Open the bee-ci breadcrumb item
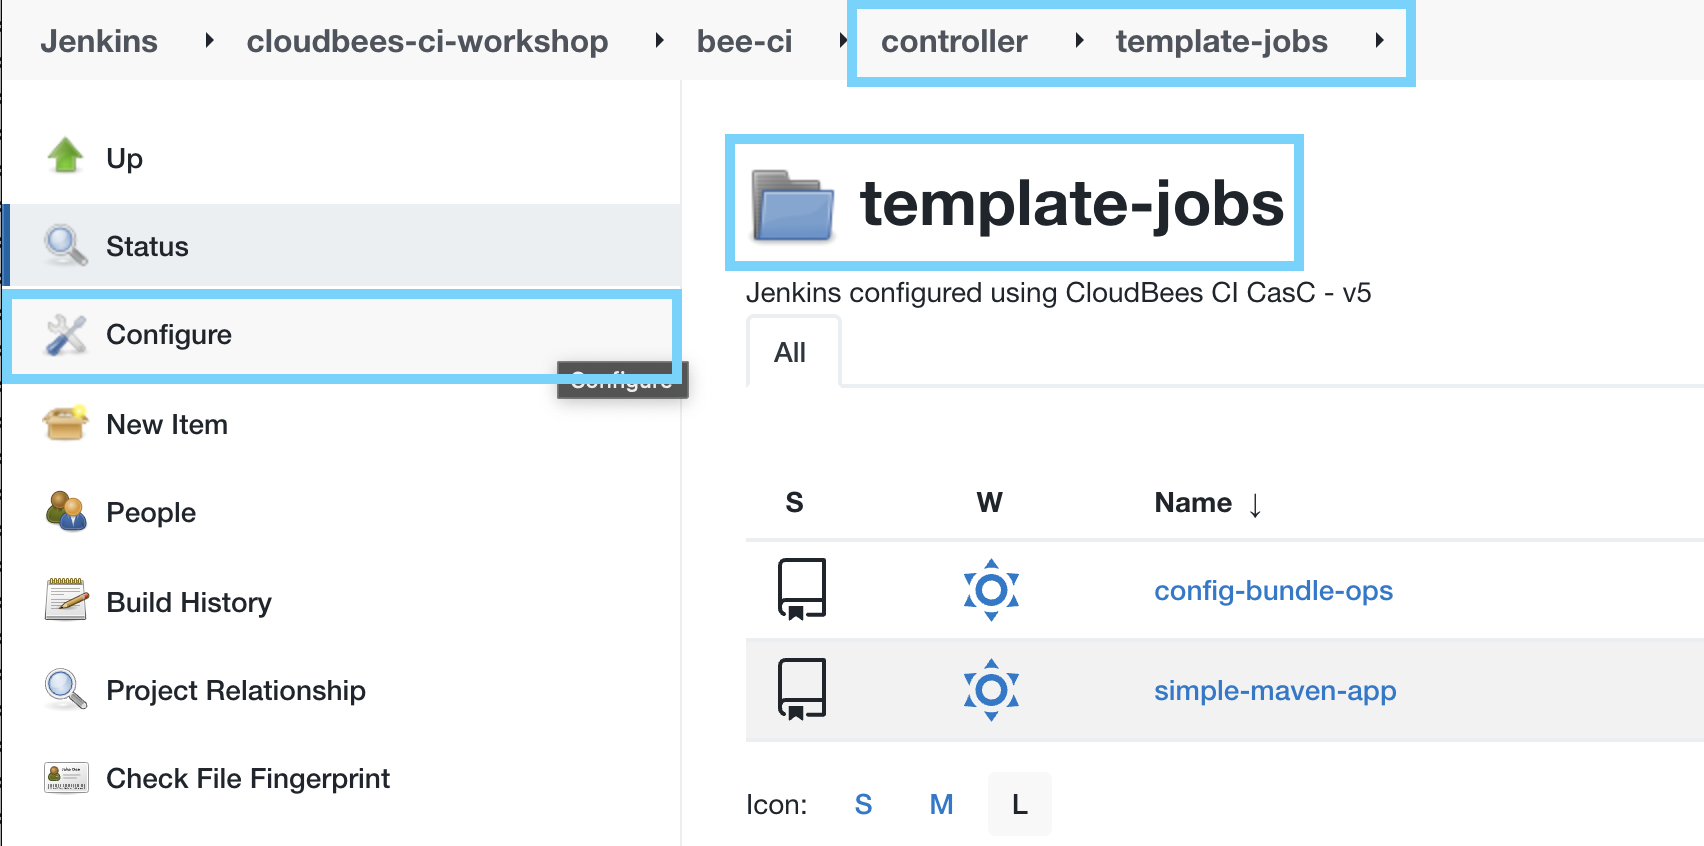 click(x=744, y=41)
